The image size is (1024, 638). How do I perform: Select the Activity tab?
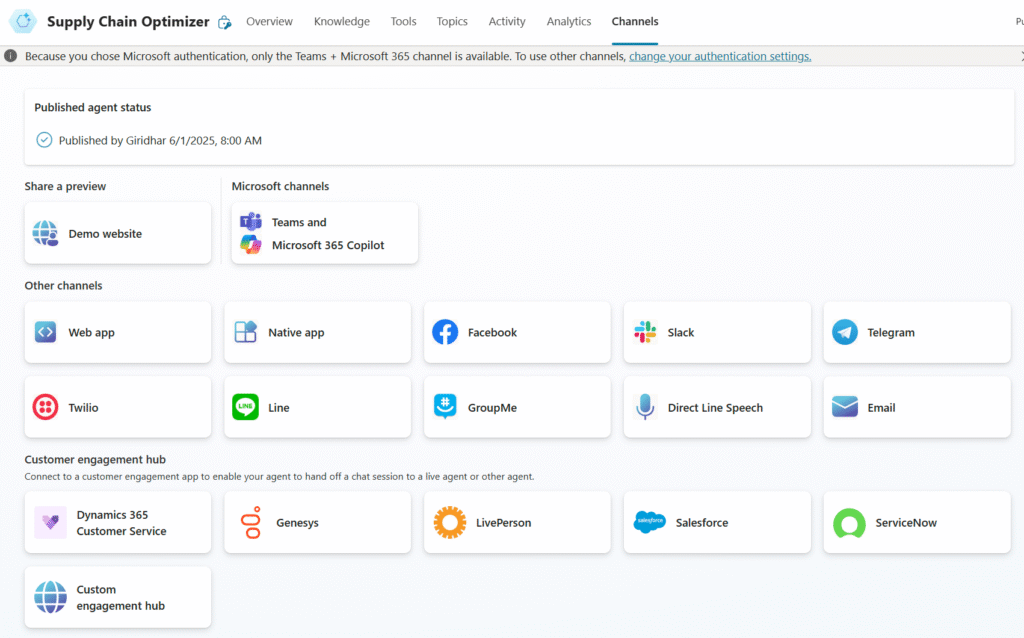pos(507,22)
